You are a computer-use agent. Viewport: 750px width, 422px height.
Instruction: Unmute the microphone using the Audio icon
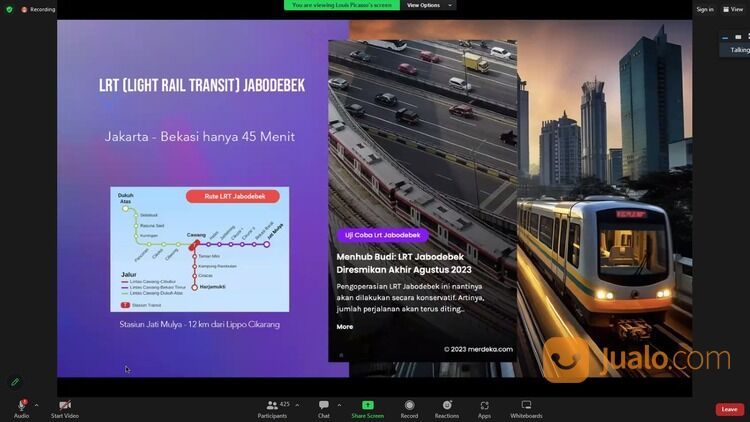21,405
